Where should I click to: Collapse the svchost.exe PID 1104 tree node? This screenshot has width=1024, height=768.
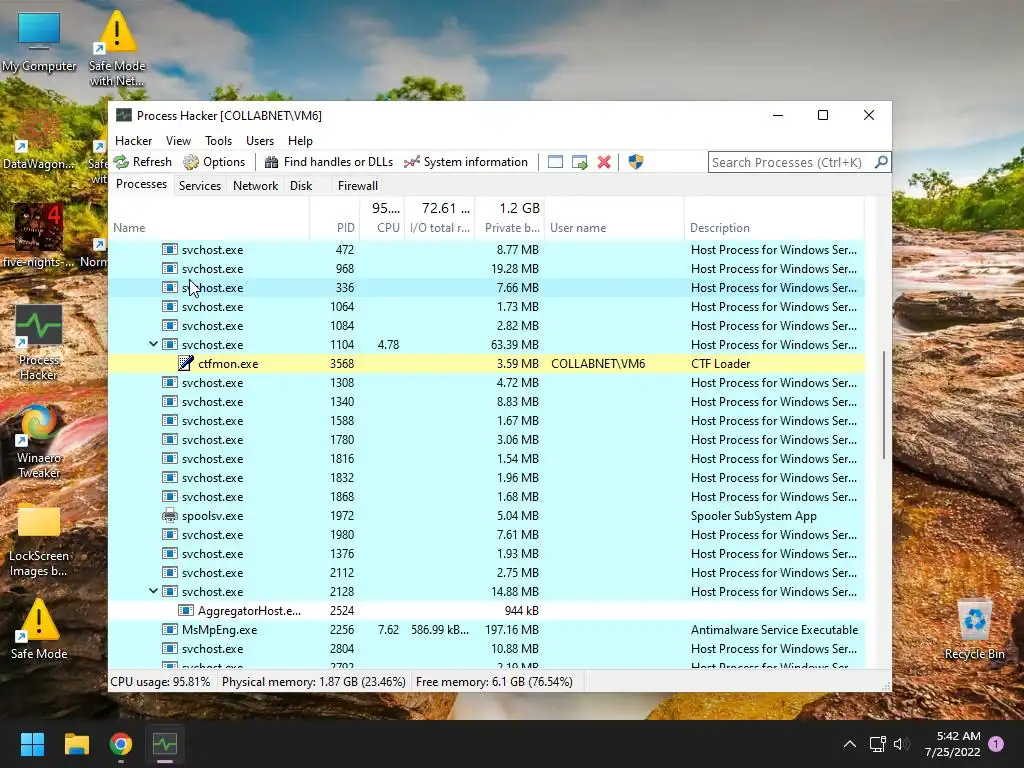[x=153, y=344]
